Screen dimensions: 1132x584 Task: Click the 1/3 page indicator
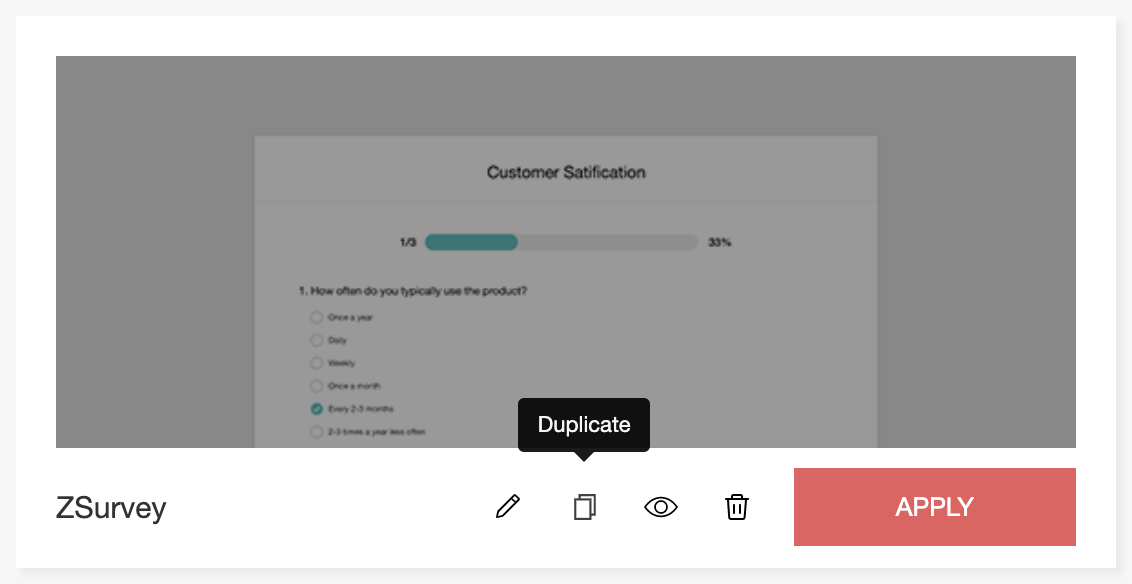pyautogui.click(x=407, y=242)
